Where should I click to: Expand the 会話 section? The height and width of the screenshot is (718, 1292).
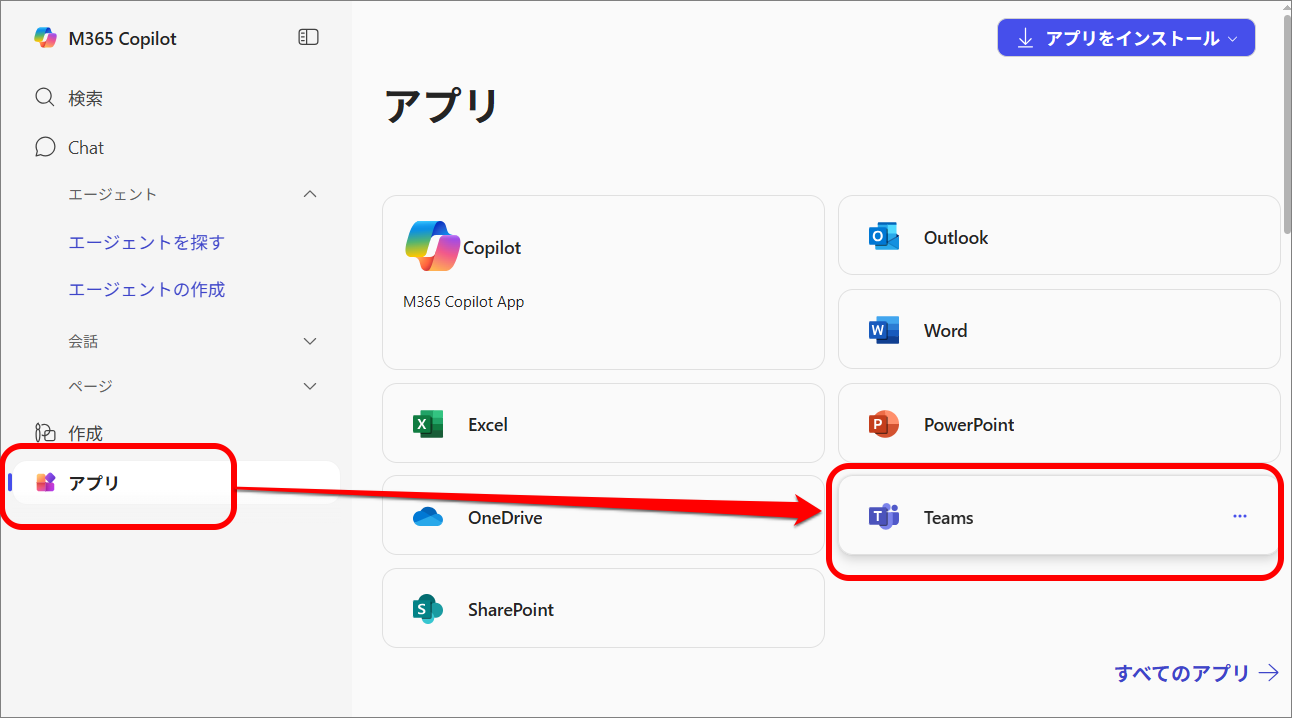click(x=310, y=341)
